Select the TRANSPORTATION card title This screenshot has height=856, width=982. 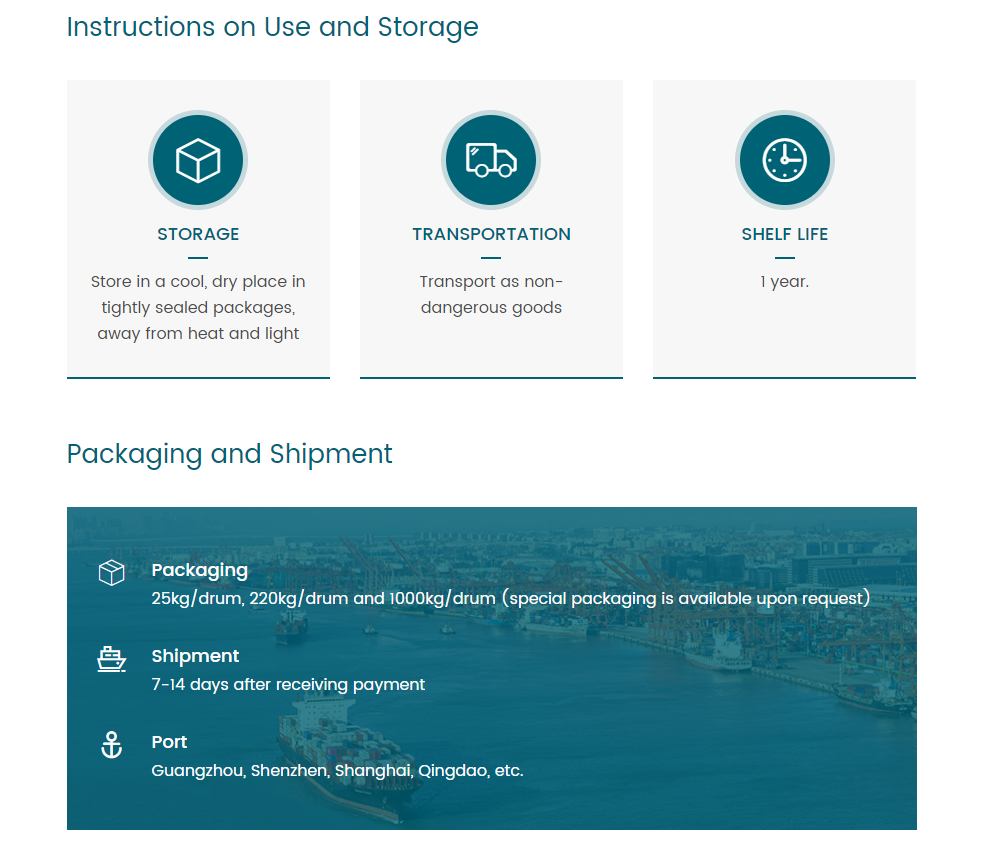tap(491, 234)
